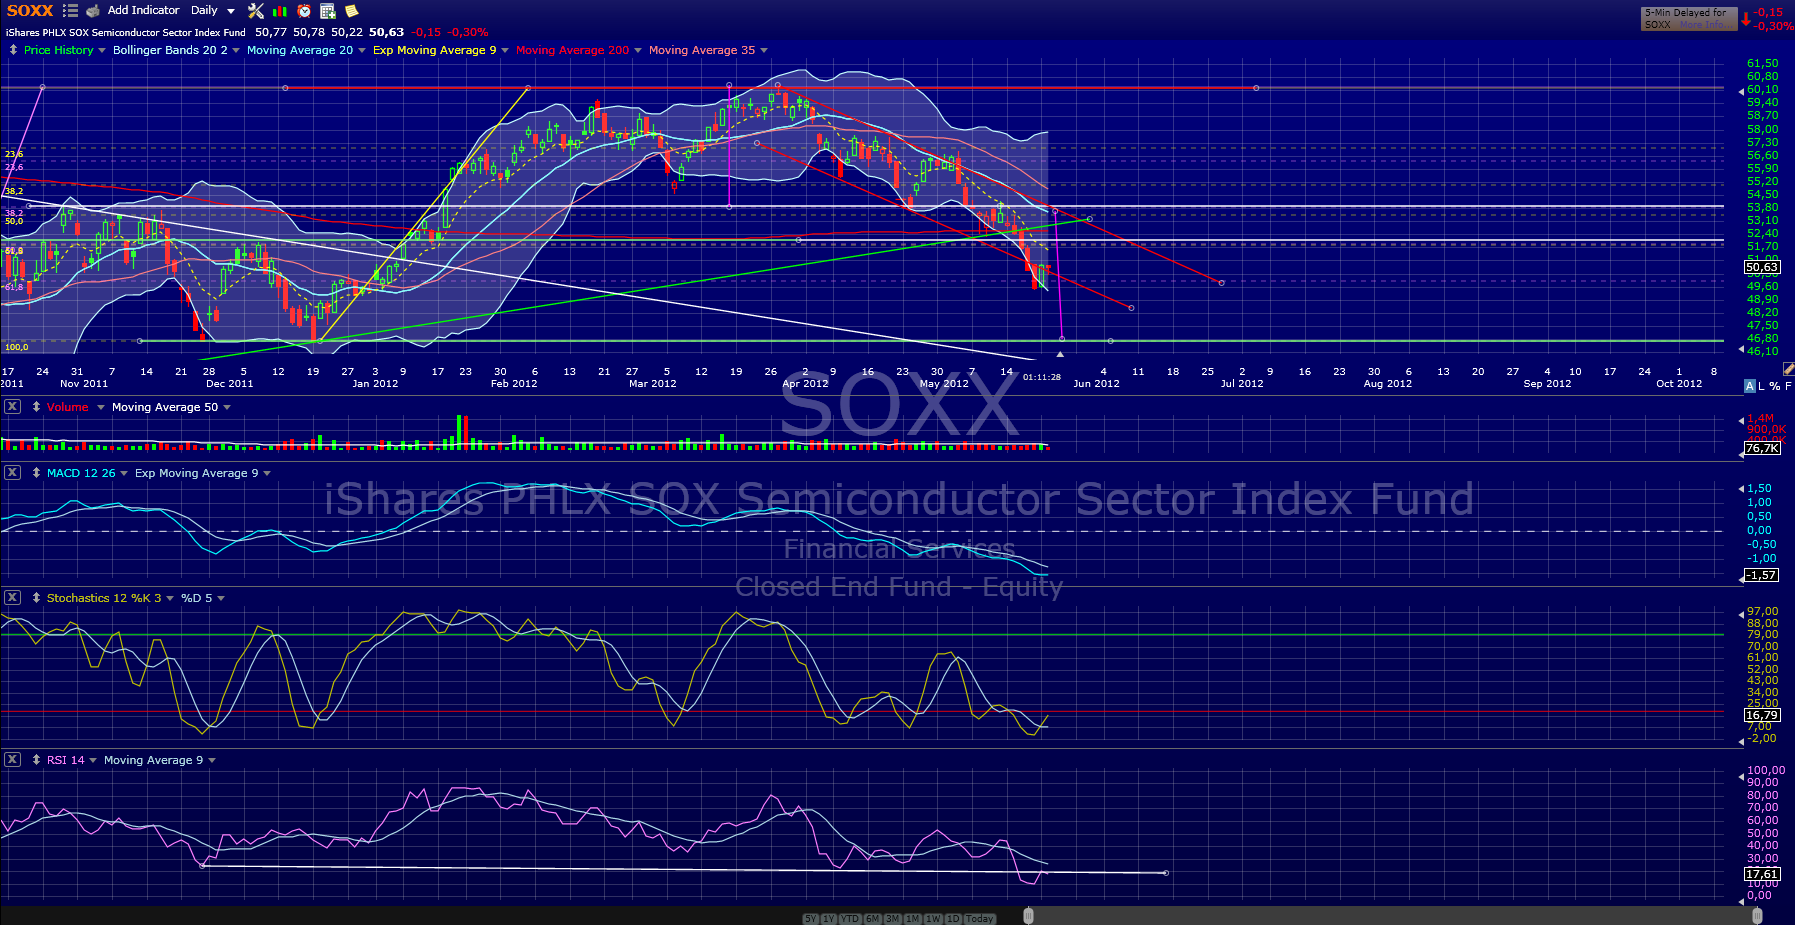Expand MACD Exp Moving Average 9 dropdown
The height and width of the screenshot is (925, 1795).
[x=267, y=474]
